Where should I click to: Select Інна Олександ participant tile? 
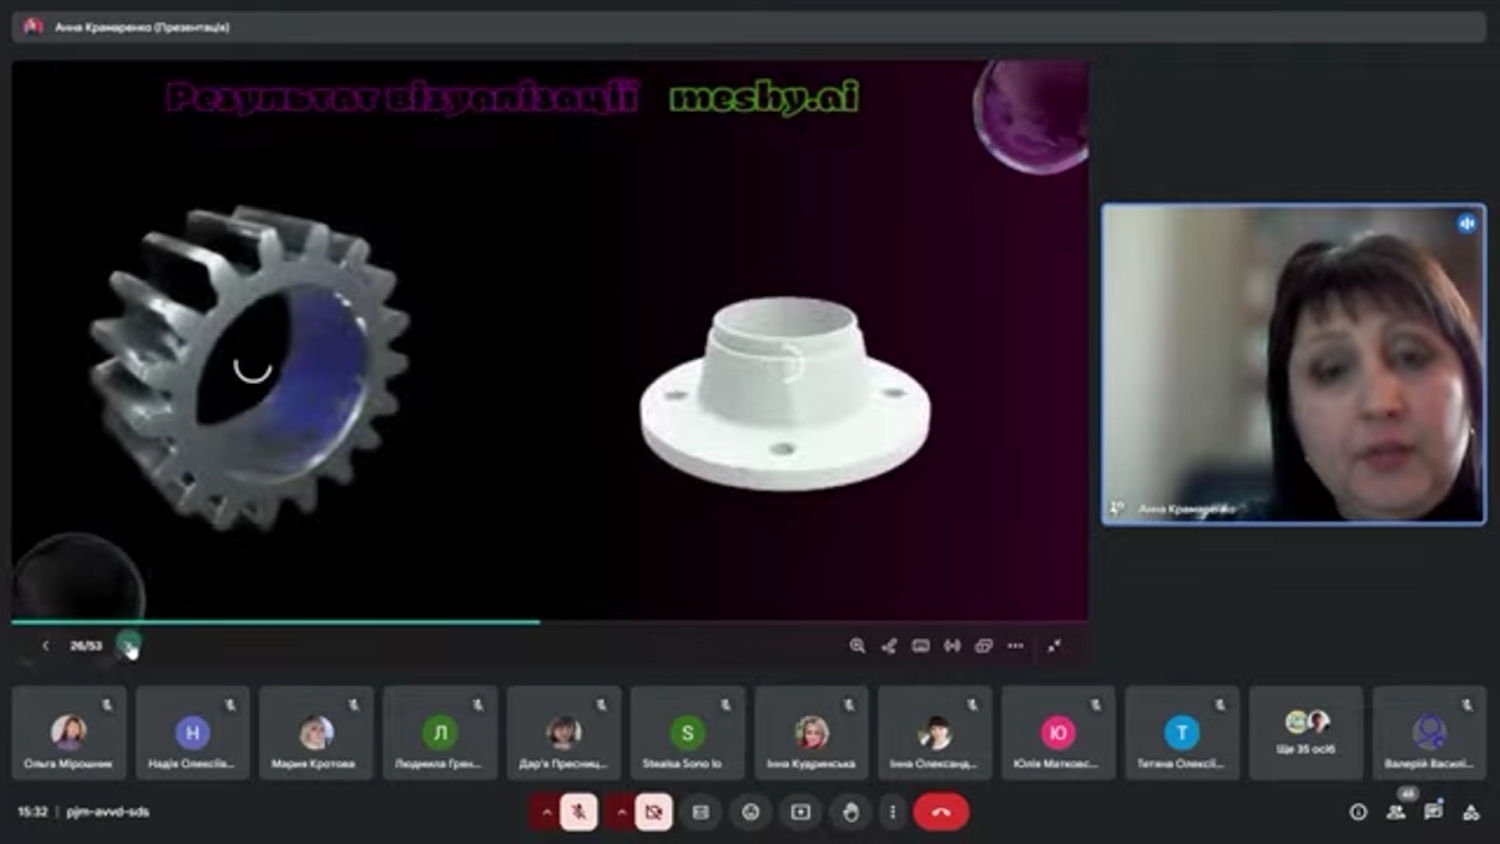click(935, 733)
